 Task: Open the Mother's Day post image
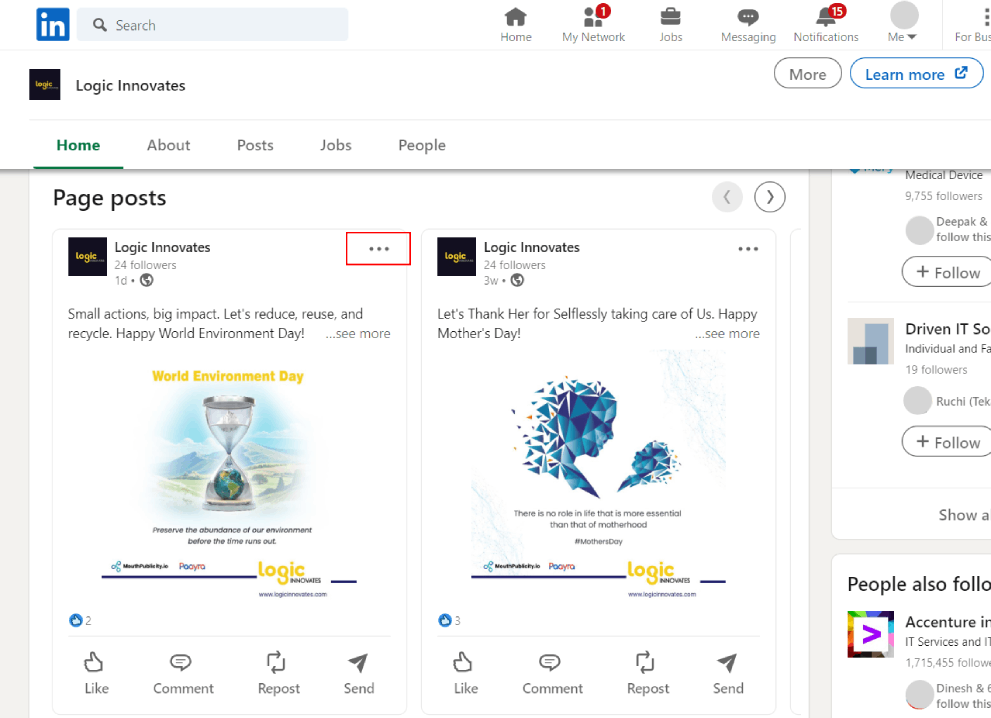pyautogui.click(x=599, y=477)
